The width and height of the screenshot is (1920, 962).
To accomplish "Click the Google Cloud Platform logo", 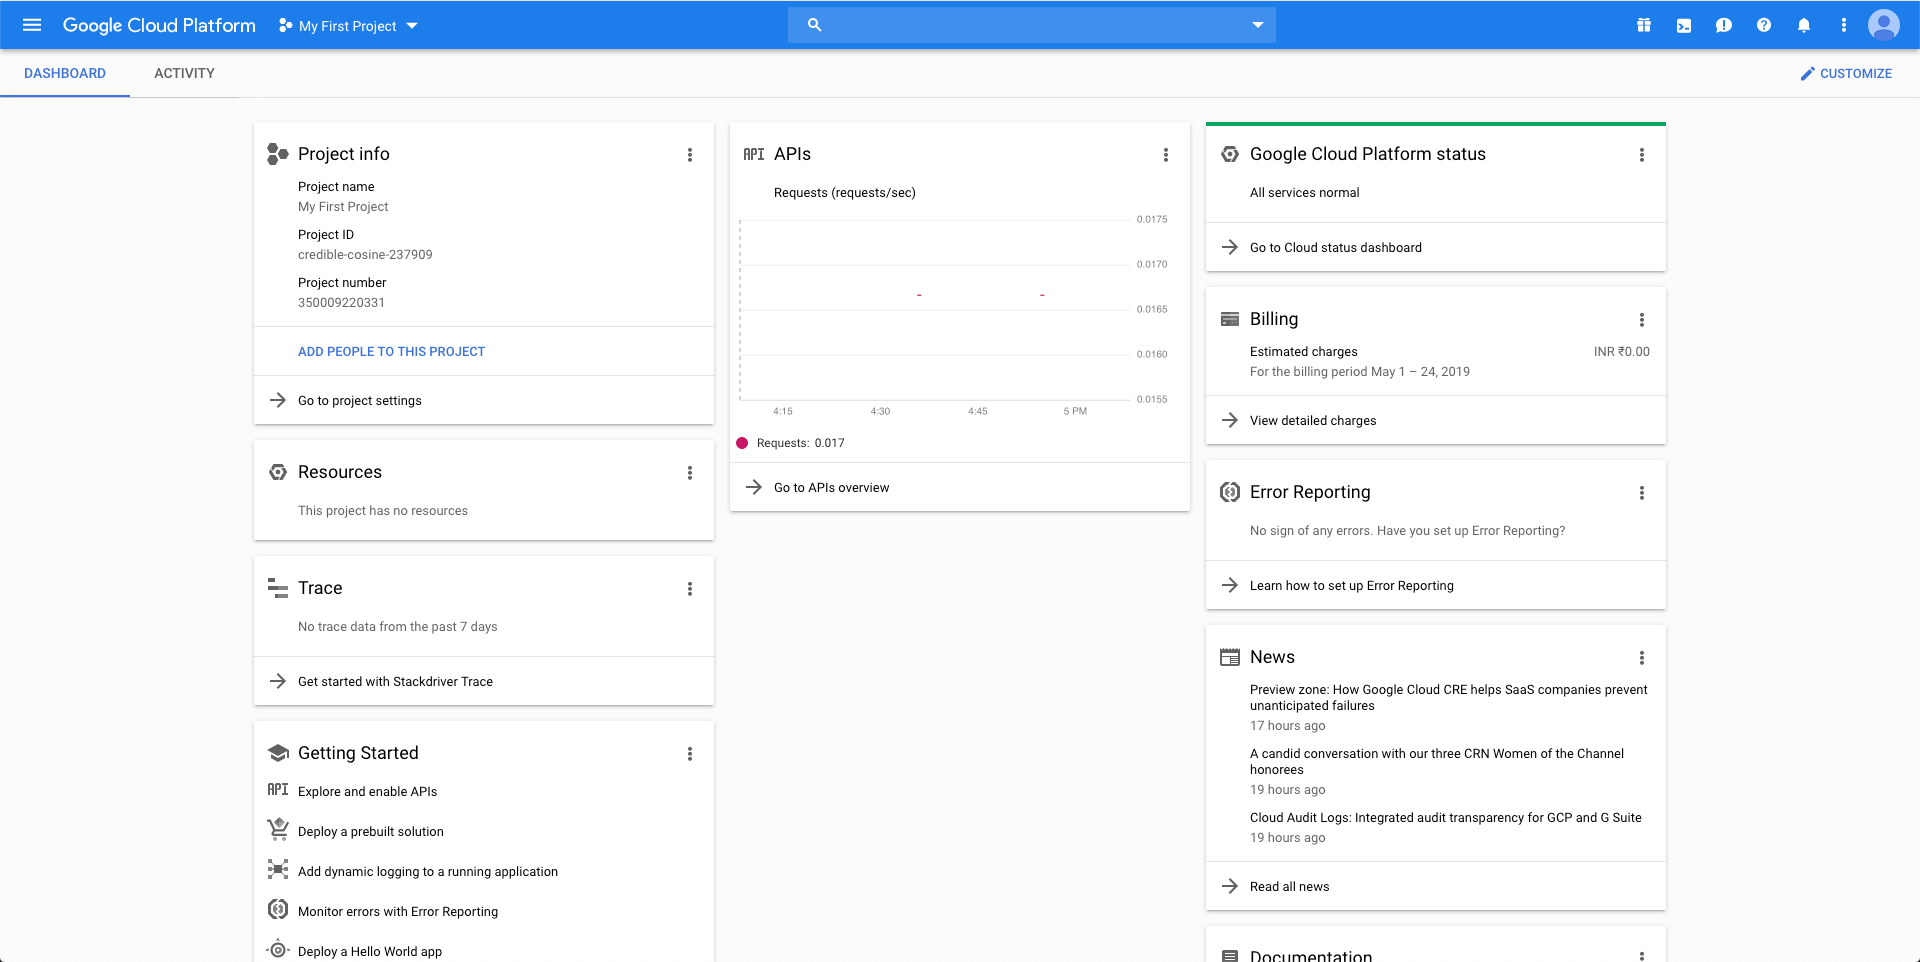I will tap(159, 25).
